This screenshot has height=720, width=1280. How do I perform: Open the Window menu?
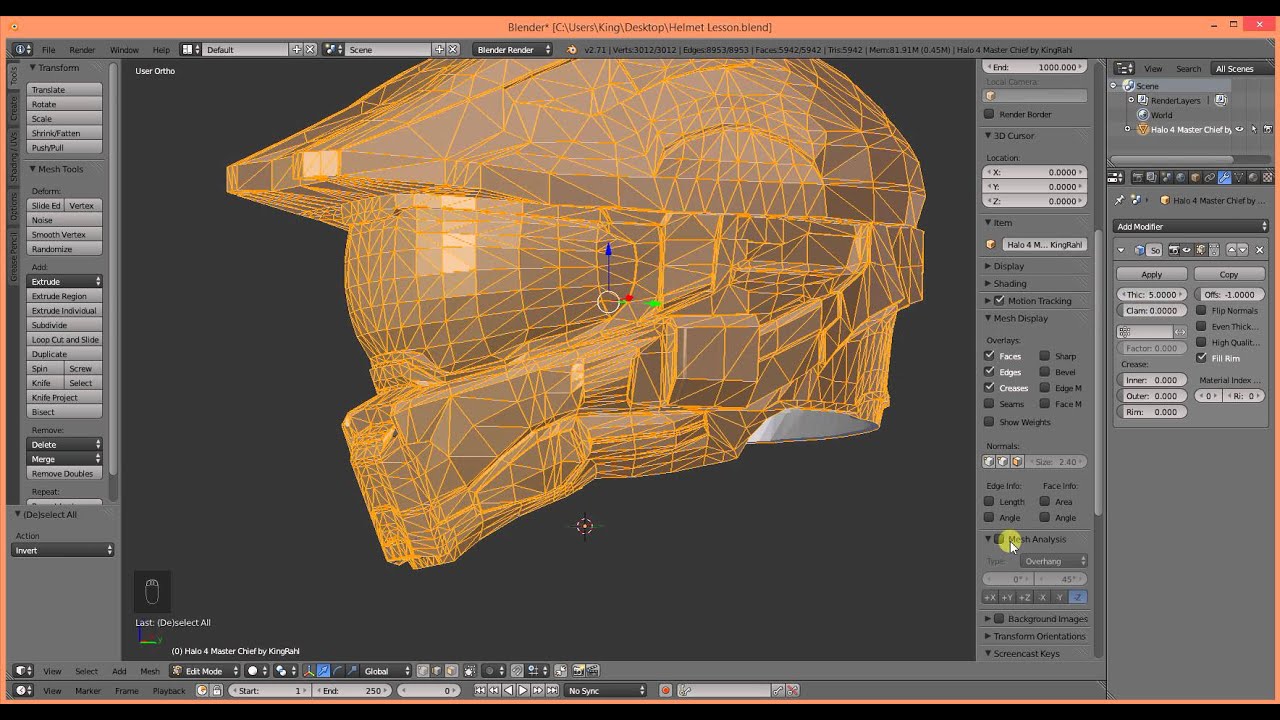click(124, 50)
